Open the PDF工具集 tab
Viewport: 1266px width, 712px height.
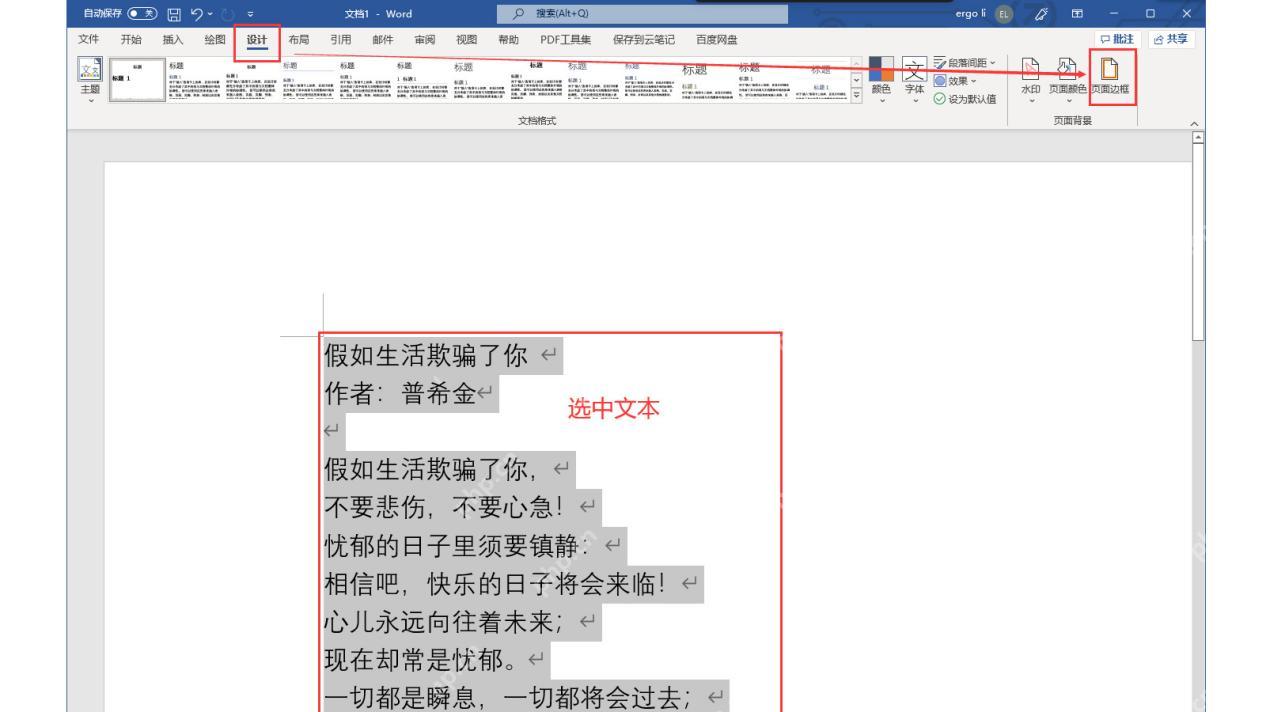tap(565, 40)
